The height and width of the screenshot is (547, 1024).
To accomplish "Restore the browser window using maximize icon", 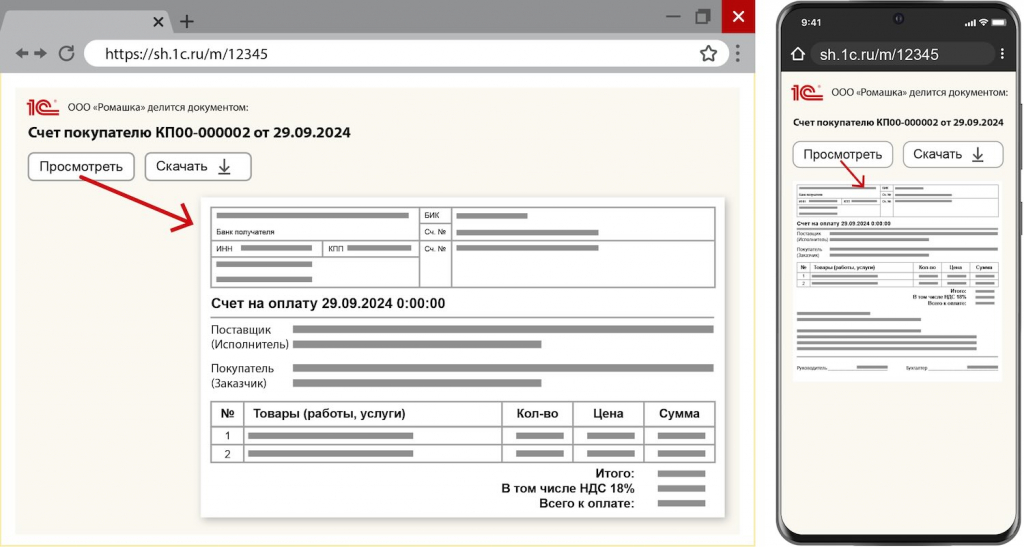I will (x=703, y=16).
